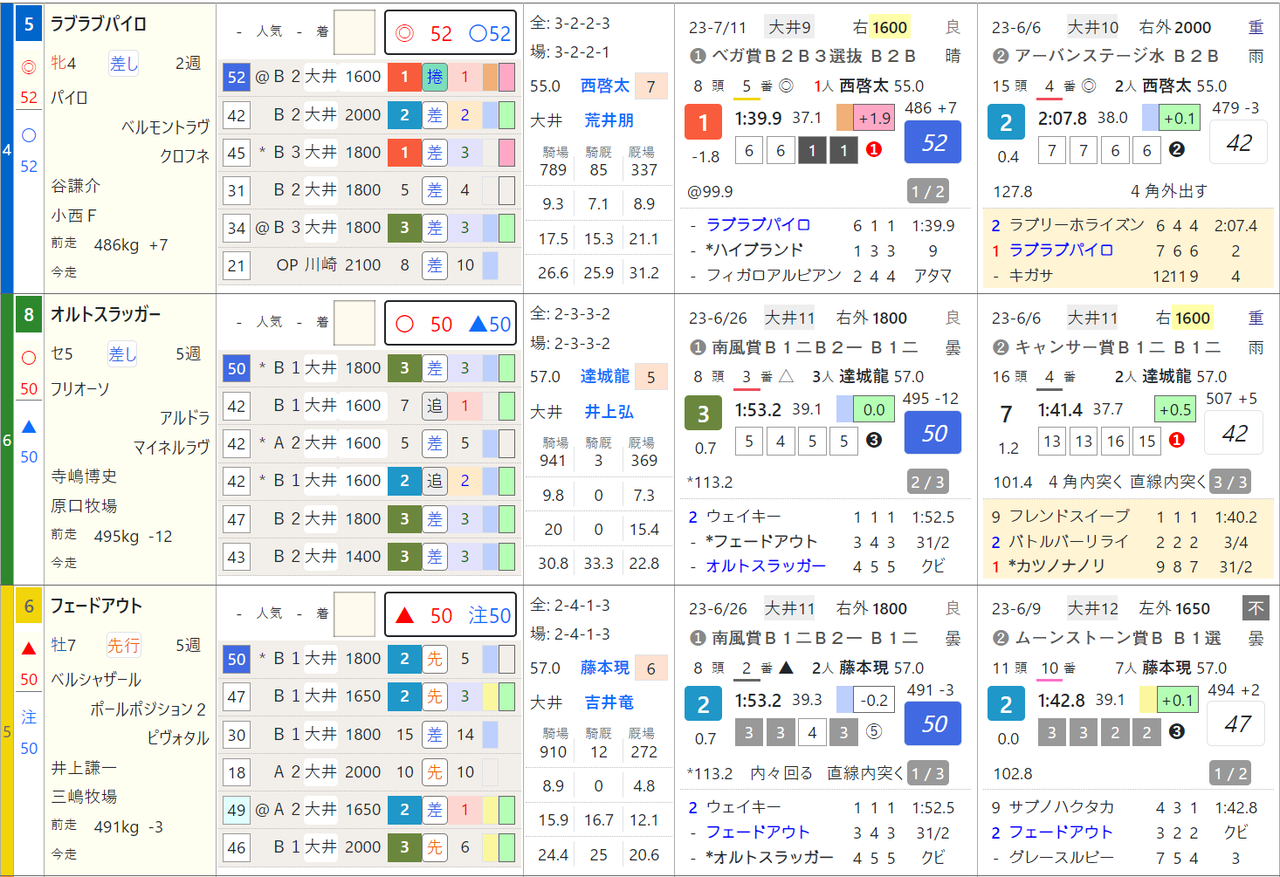Viewport: 1280px width, 877px height.
Task: Click the sire name クロフネ
Action: coord(184,156)
